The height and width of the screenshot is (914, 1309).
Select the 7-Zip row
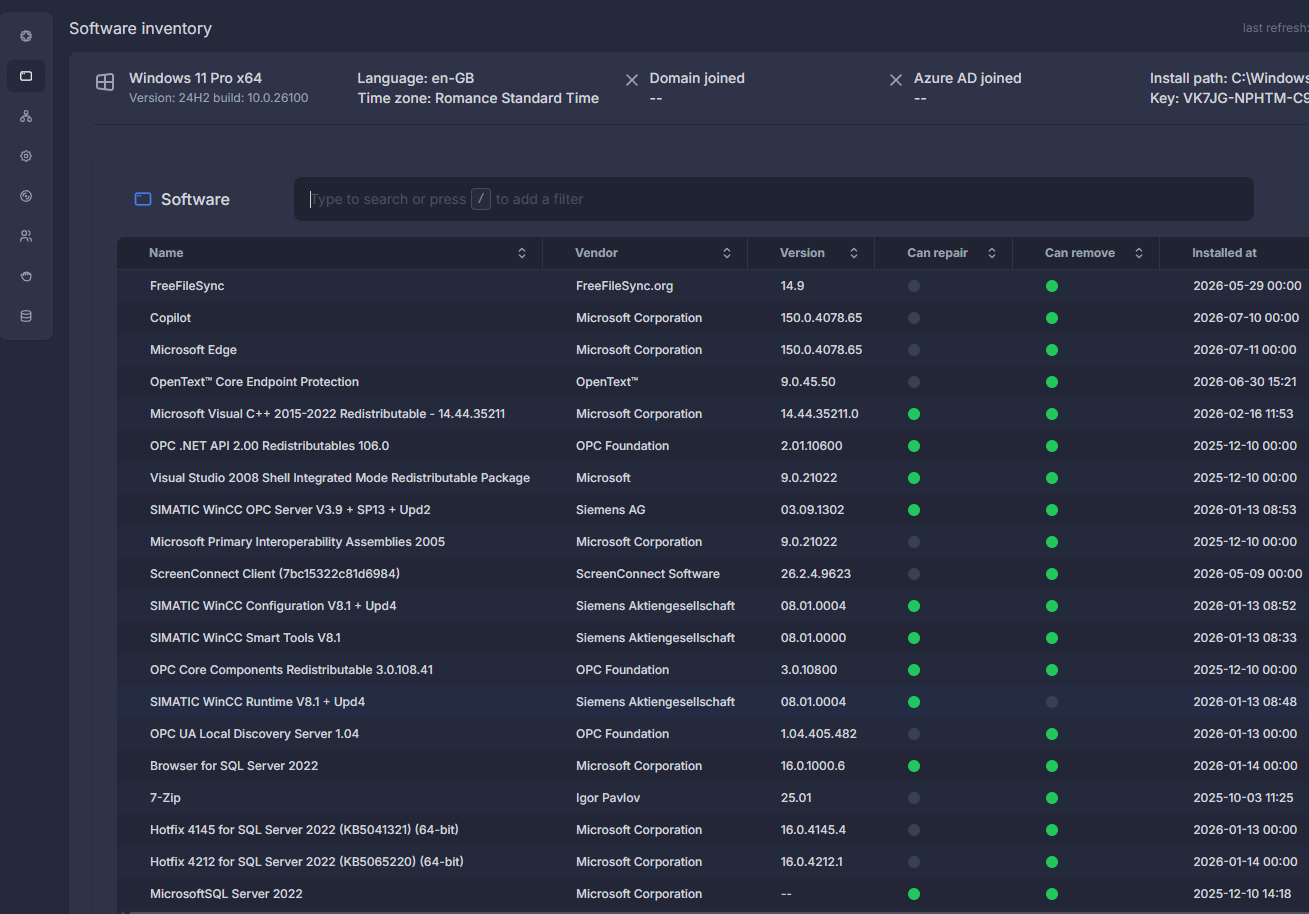tap(713, 798)
